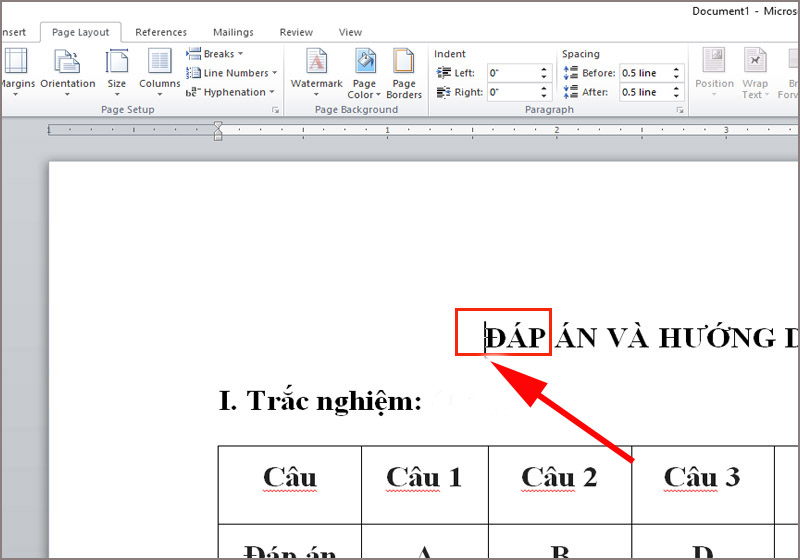Click the Breaks icon

(193, 54)
